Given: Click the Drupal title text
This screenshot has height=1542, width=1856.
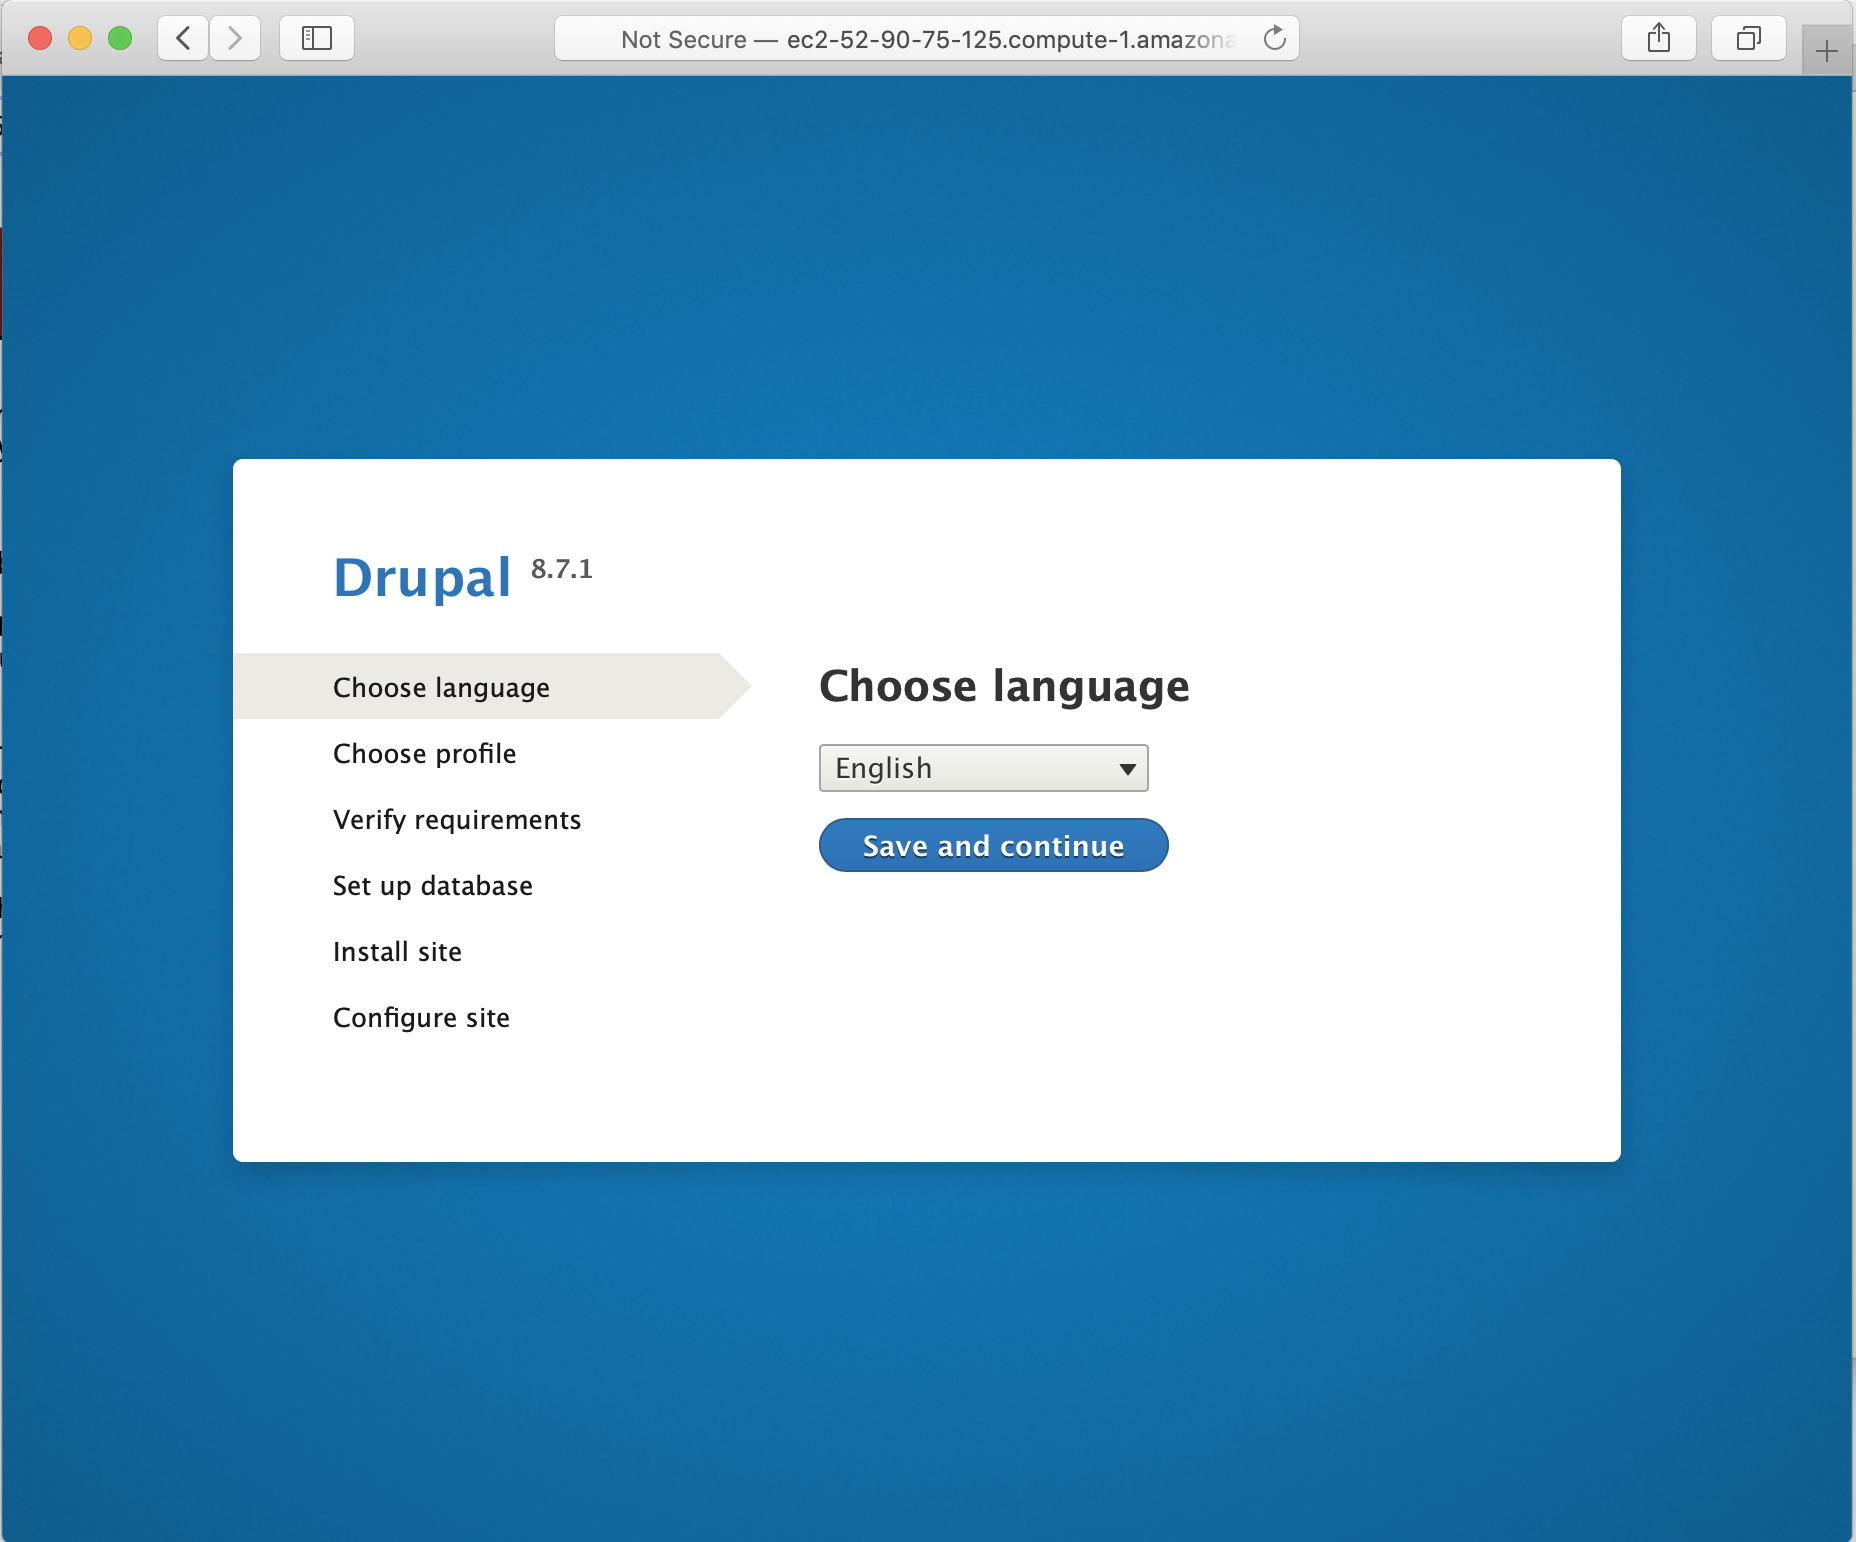Looking at the screenshot, I should pos(422,578).
